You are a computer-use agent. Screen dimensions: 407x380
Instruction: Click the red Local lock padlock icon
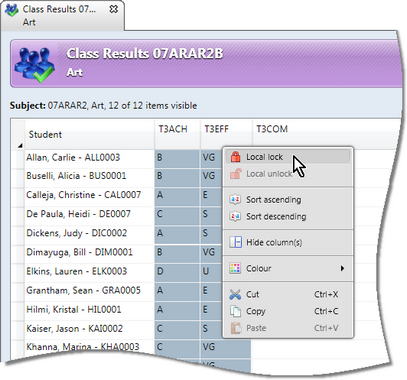coord(235,157)
